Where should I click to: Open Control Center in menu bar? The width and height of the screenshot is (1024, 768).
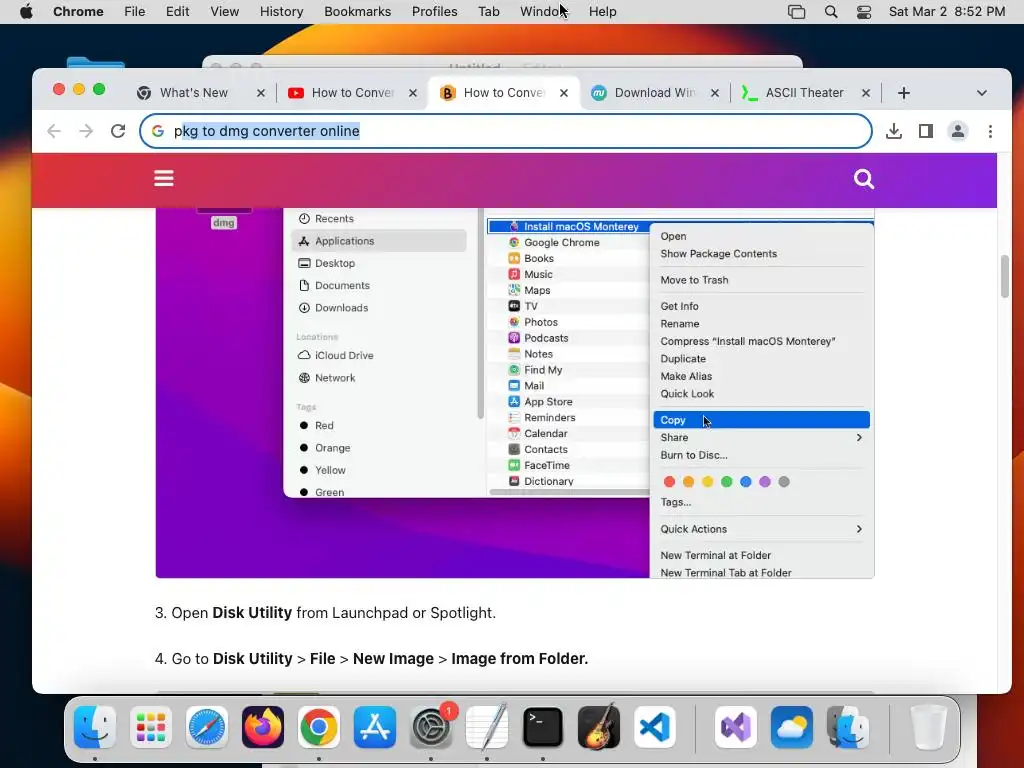point(864,12)
